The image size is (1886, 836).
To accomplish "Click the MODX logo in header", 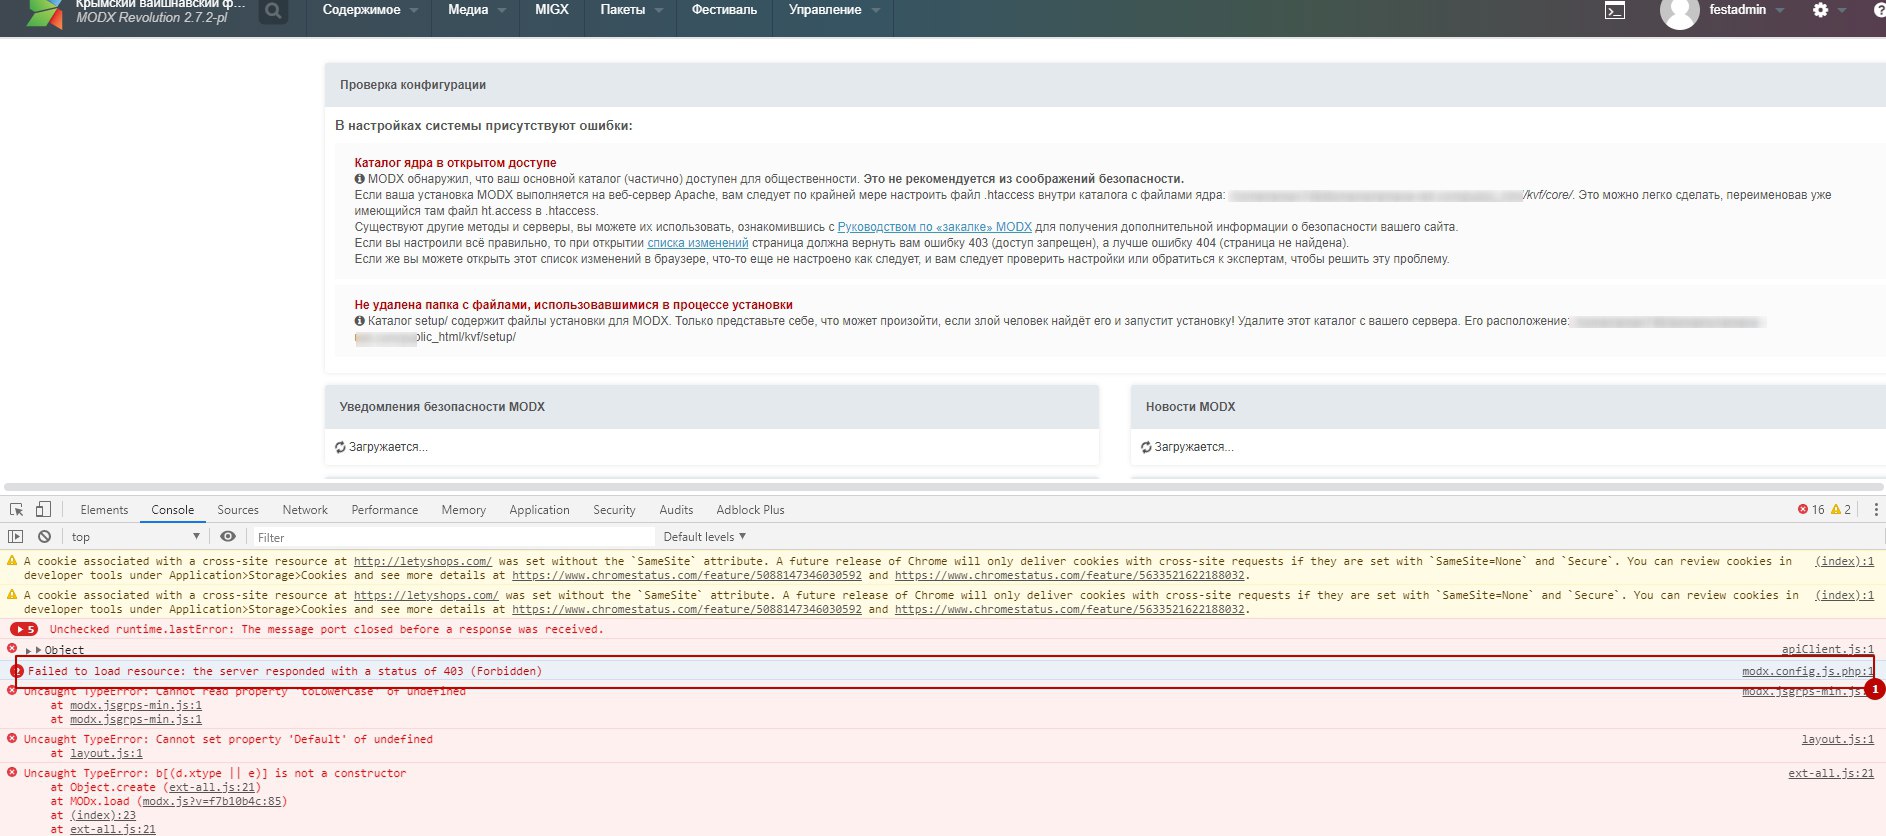I will (x=44, y=14).
